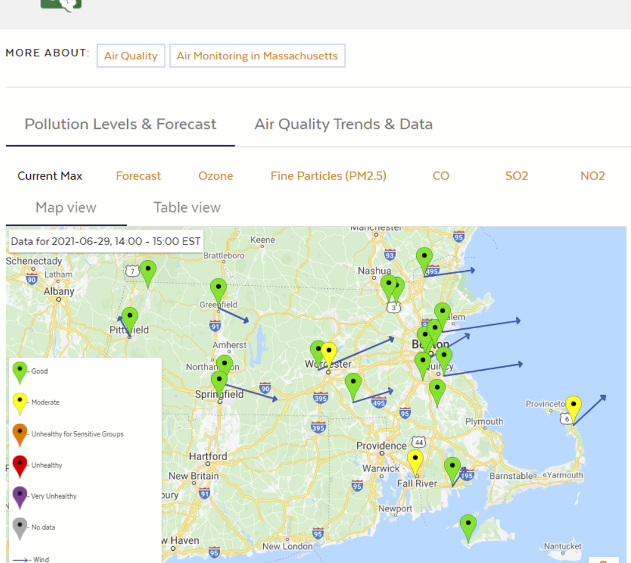Click the yellow Moderate legend icon
This screenshot has height=563, width=631.
coord(20,404)
